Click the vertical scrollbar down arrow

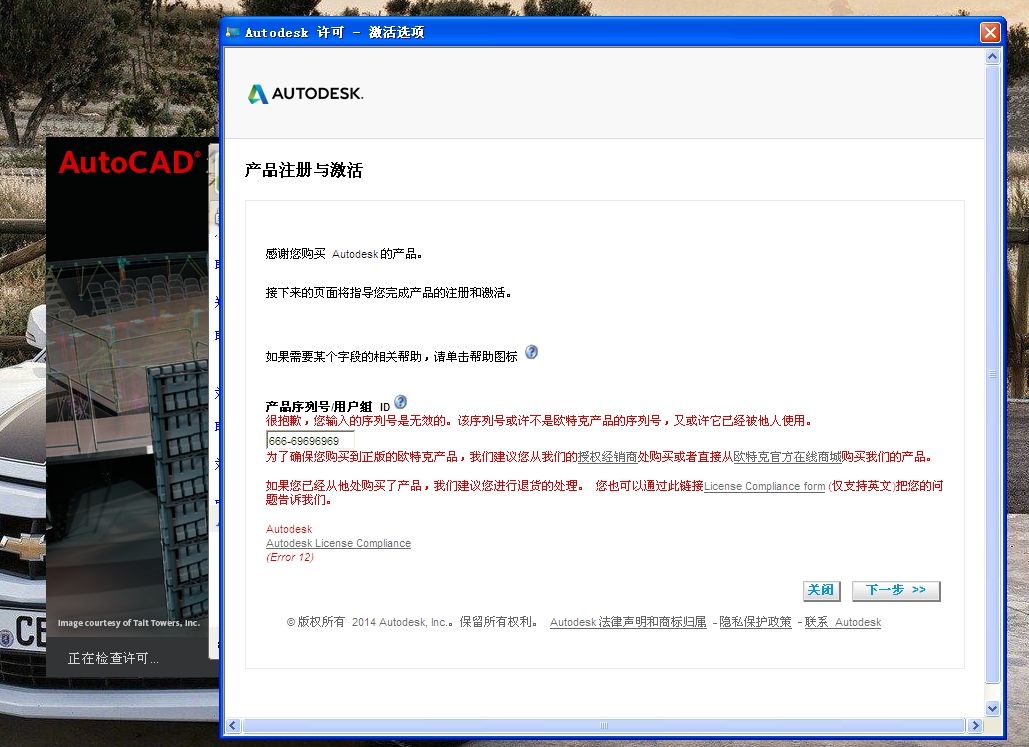pos(992,709)
